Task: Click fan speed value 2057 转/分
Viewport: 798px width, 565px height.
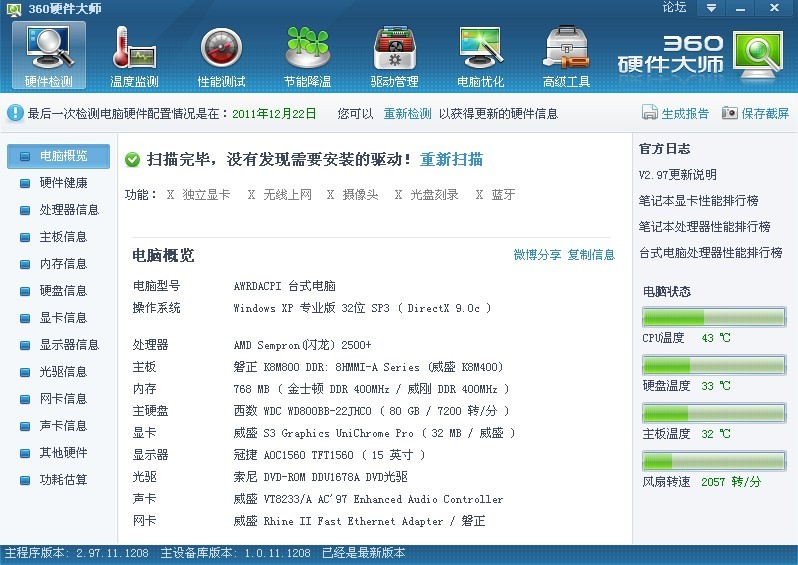Action: tap(730, 482)
